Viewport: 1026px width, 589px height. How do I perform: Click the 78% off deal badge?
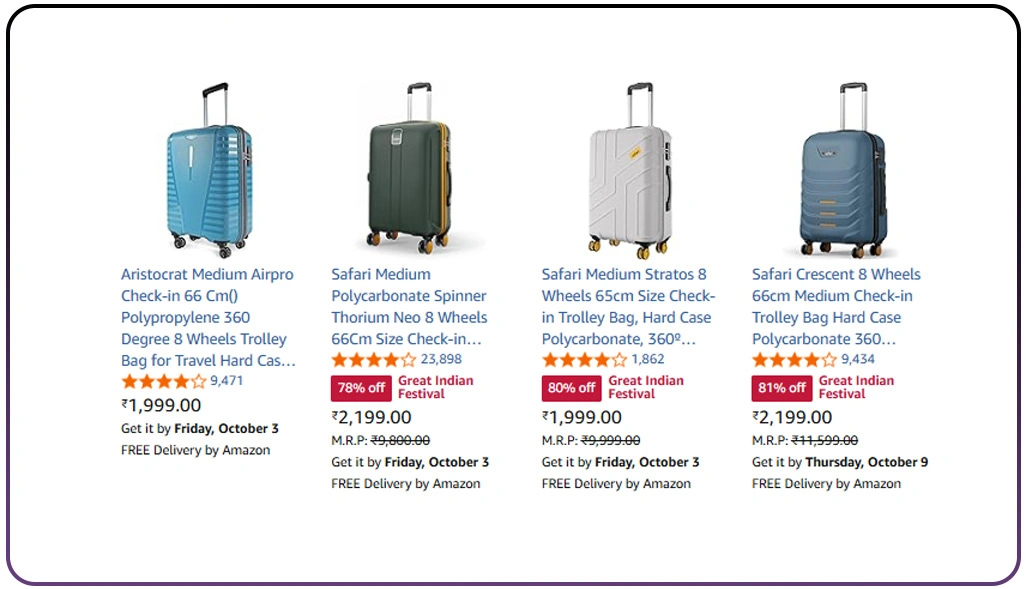tap(361, 388)
